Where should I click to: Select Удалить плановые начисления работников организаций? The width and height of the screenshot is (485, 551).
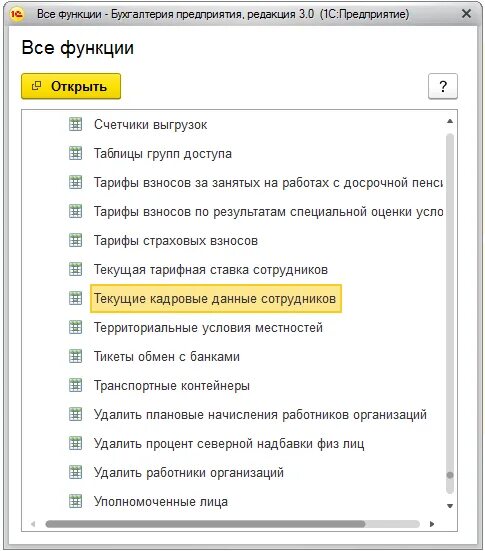tap(260, 415)
